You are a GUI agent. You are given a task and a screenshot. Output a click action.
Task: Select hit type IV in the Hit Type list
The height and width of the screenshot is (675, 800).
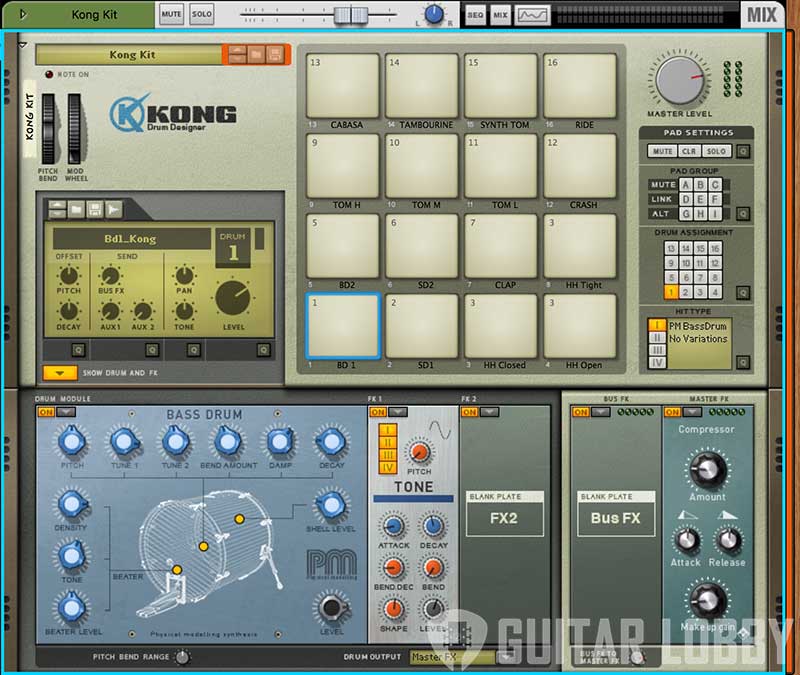pyautogui.click(x=657, y=362)
